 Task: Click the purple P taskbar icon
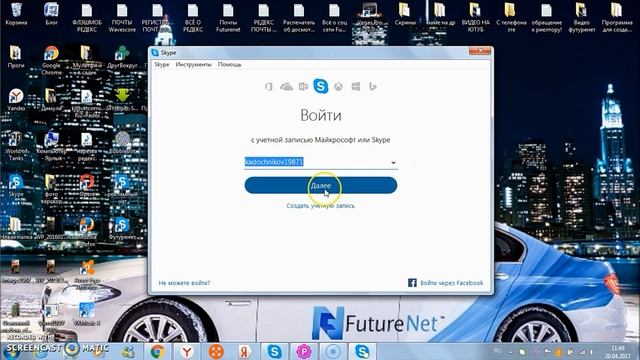pos(304,351)
